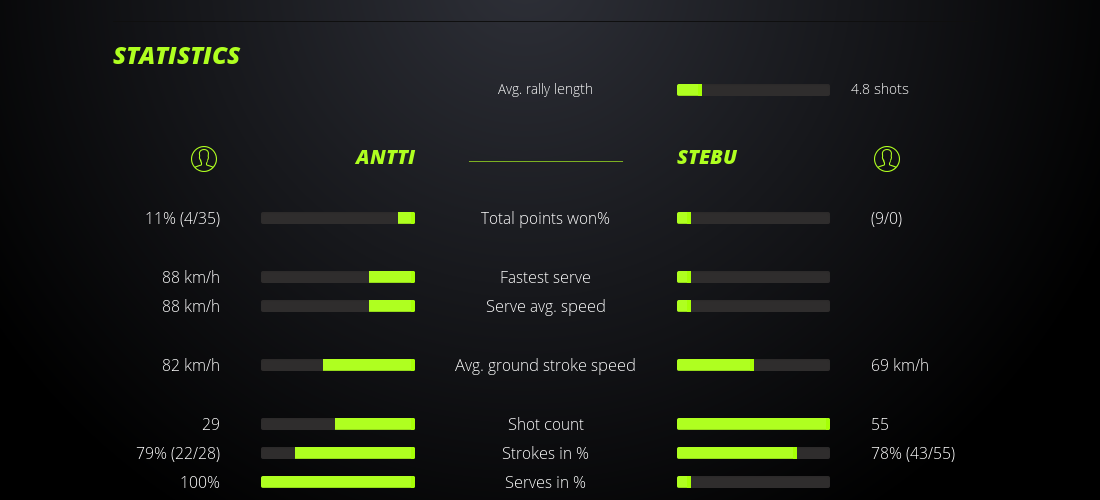Click the Shot count label
This screenshot has height=500, width=1100.
(545, 424)
